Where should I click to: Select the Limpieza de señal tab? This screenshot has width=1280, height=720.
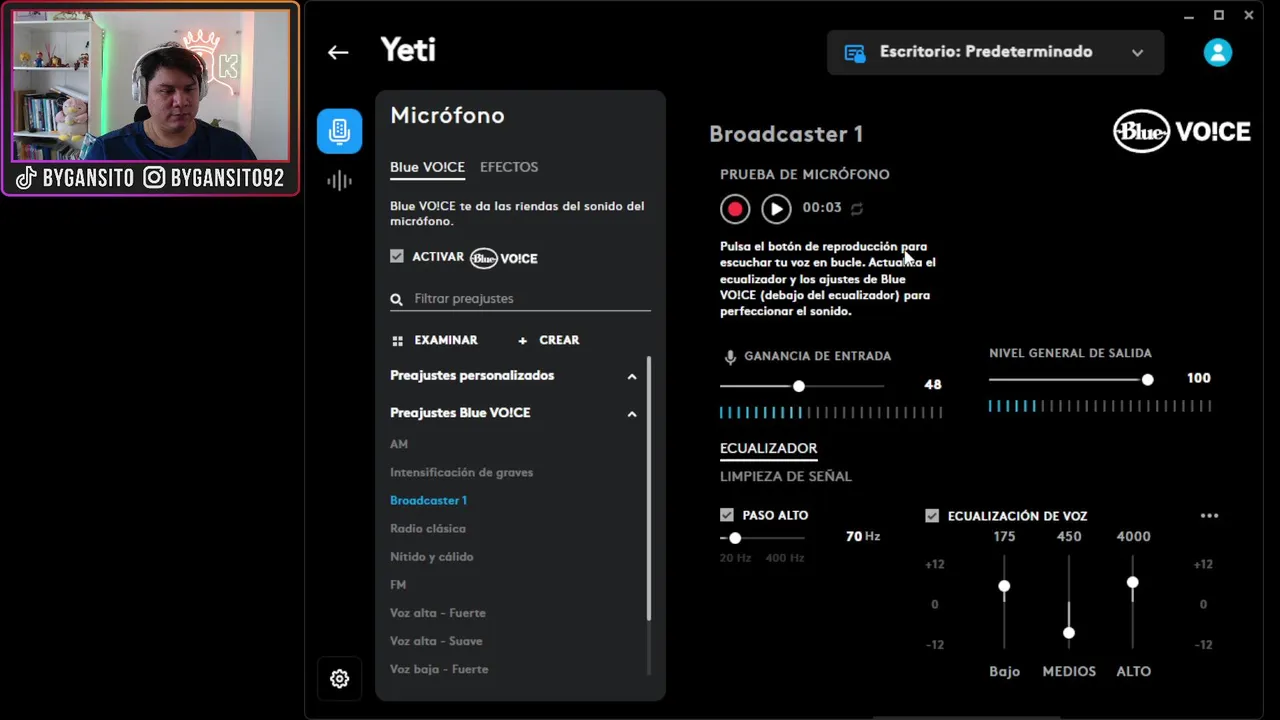[x=786, y=477]
